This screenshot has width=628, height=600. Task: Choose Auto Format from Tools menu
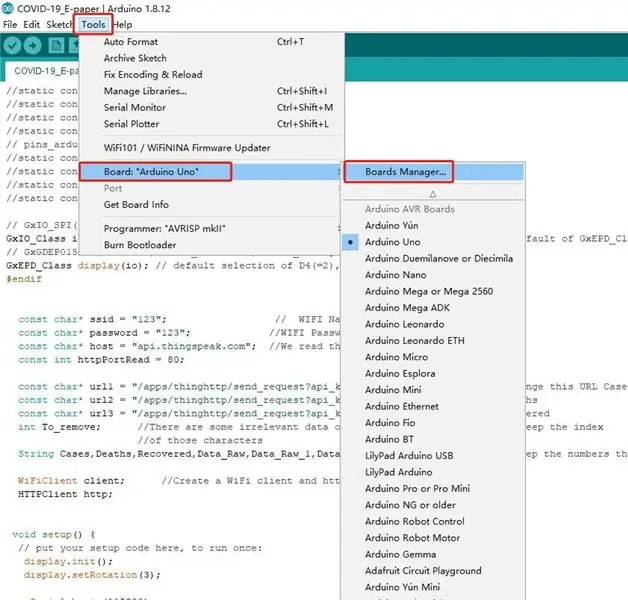pyautogui.click(x=211, y=42)
